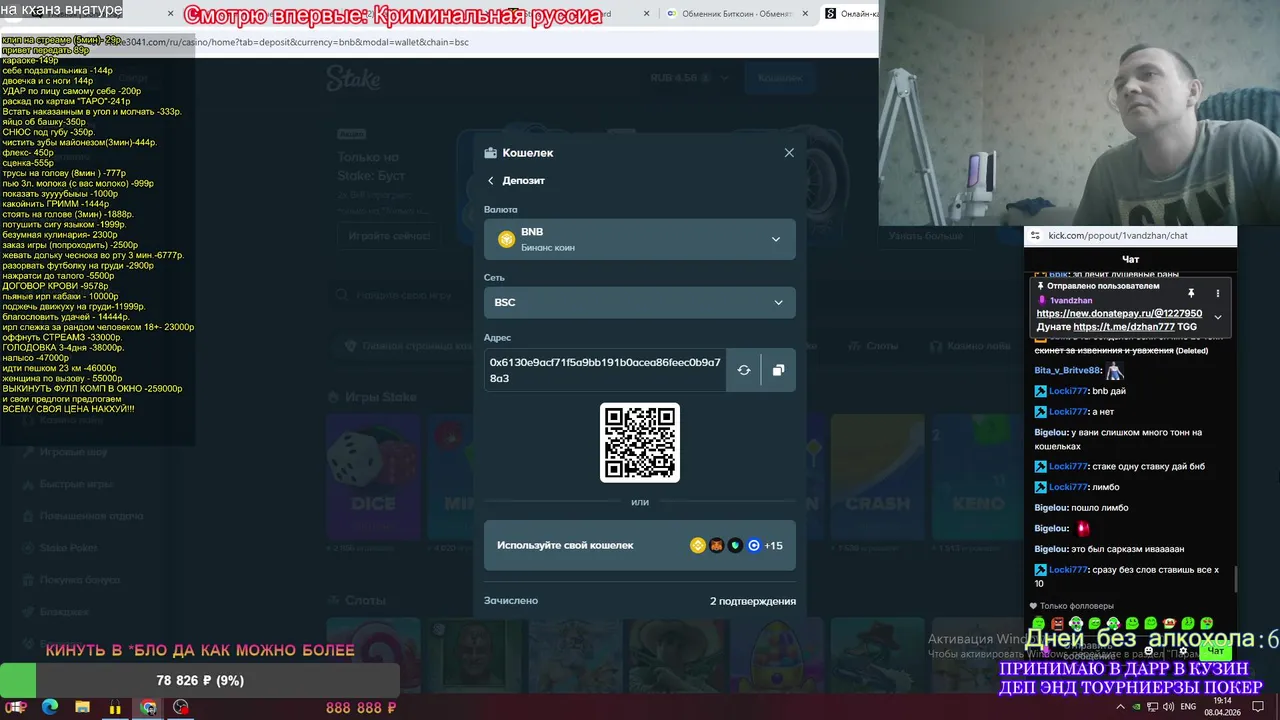
Task: Open the DICE game thumbnail
Action: 373,477
